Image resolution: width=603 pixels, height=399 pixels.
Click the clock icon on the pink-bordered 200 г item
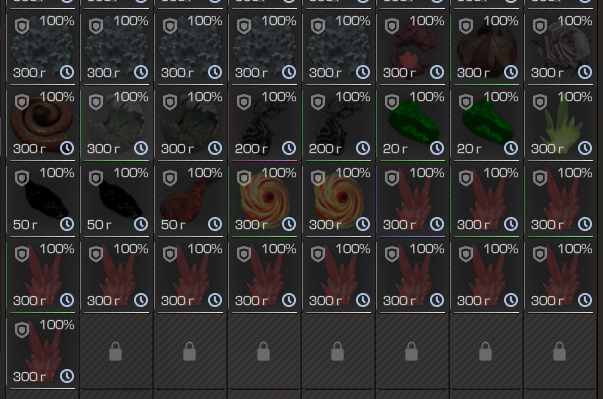coord(289,148)
